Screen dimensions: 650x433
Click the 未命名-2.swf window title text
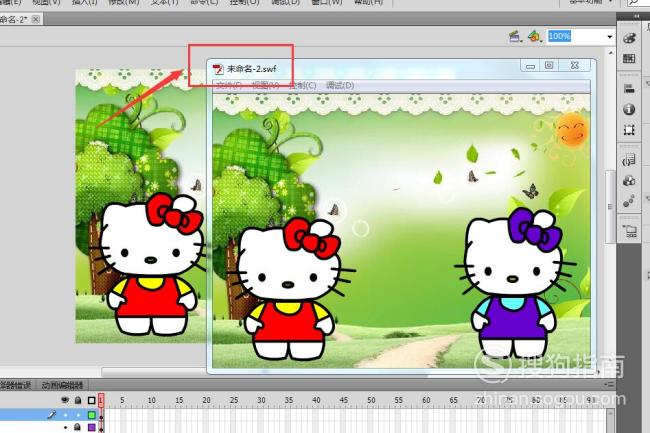point(251,69)
